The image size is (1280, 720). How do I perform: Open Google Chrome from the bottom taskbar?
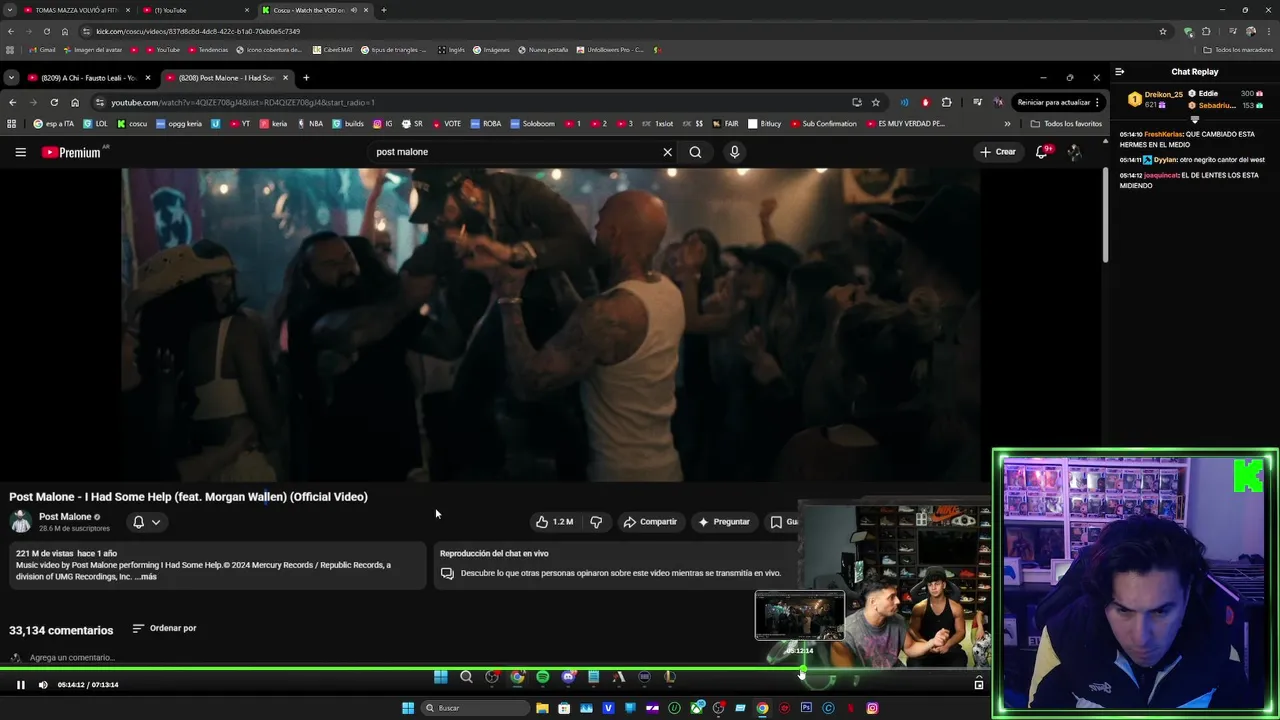[762, 708]
